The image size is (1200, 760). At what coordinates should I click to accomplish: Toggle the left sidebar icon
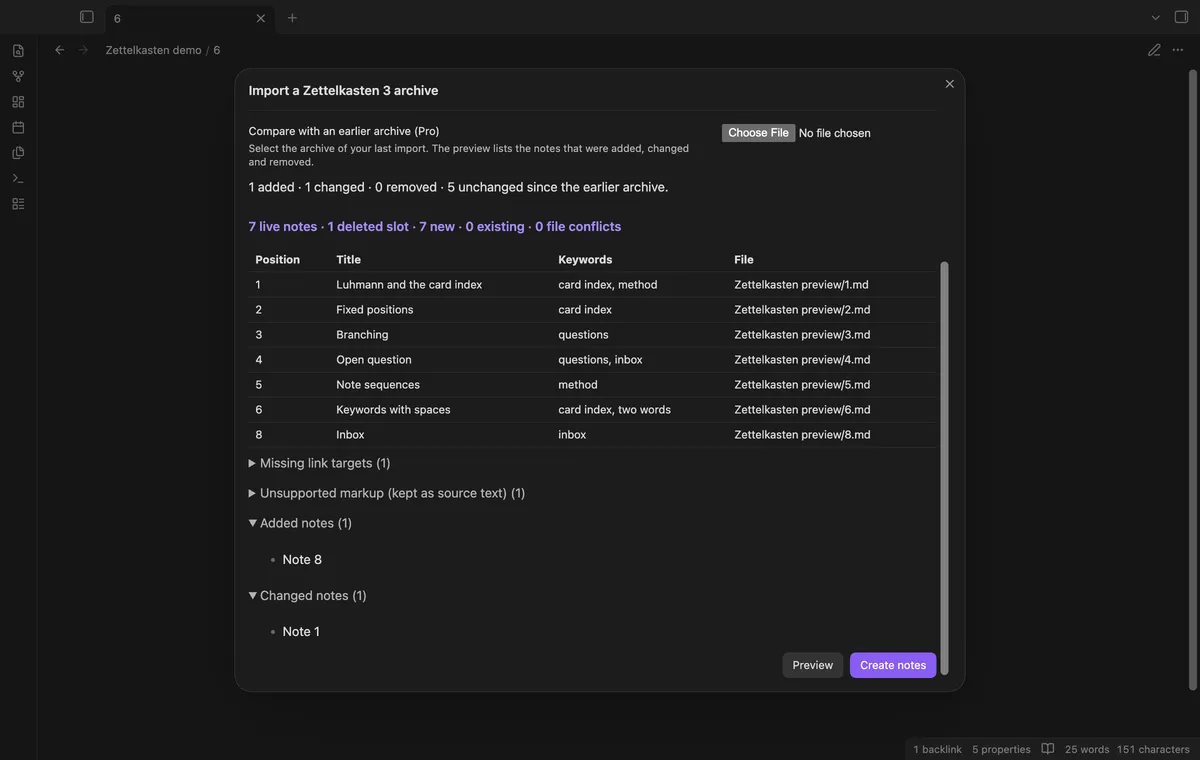[x=87, y=17]
